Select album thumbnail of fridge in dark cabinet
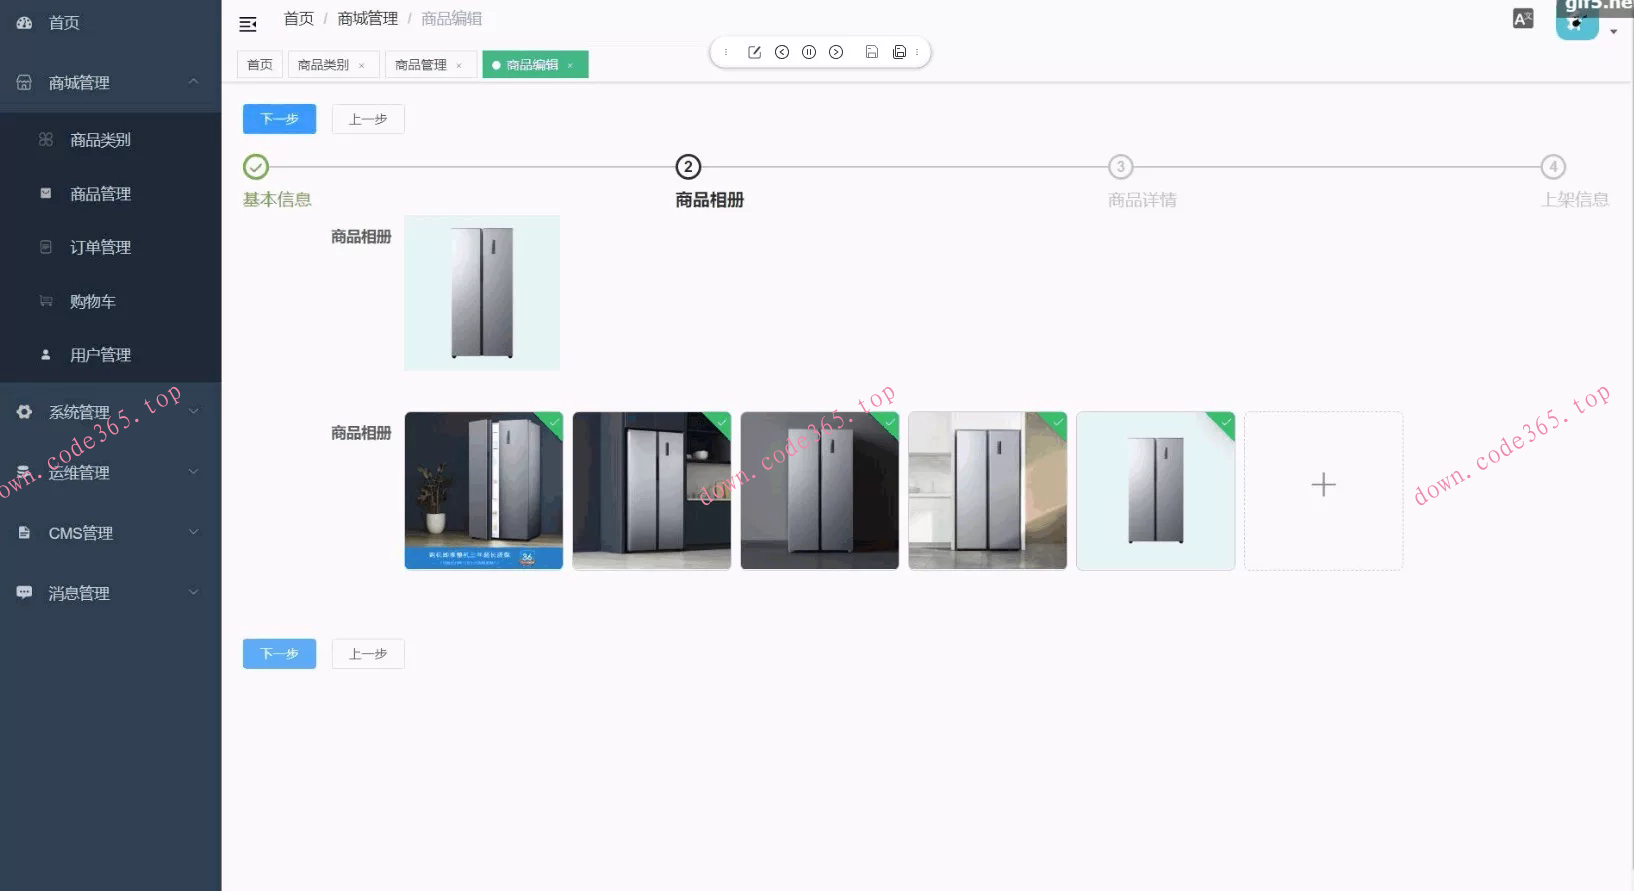This screenshot has height=891, width=1634. tap(652, 491)
